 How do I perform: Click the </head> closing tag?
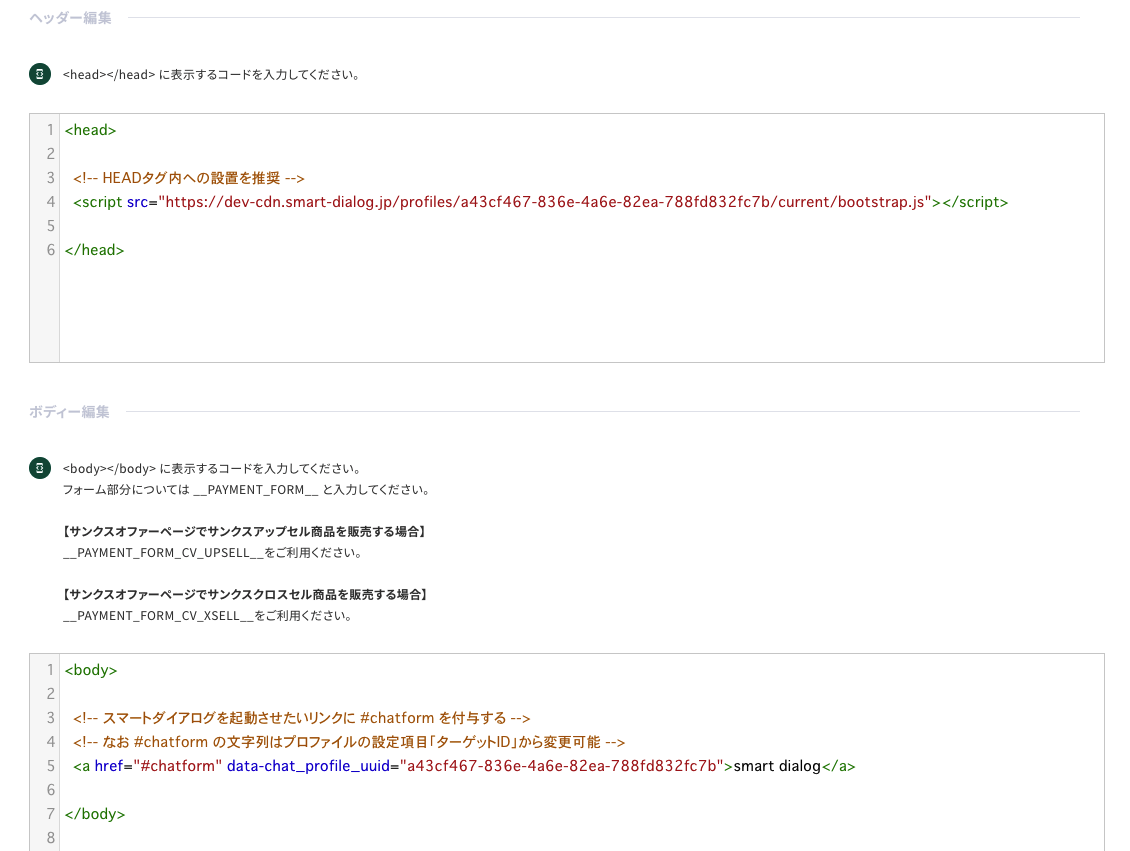pyautogui.click(x=94, y=250)
